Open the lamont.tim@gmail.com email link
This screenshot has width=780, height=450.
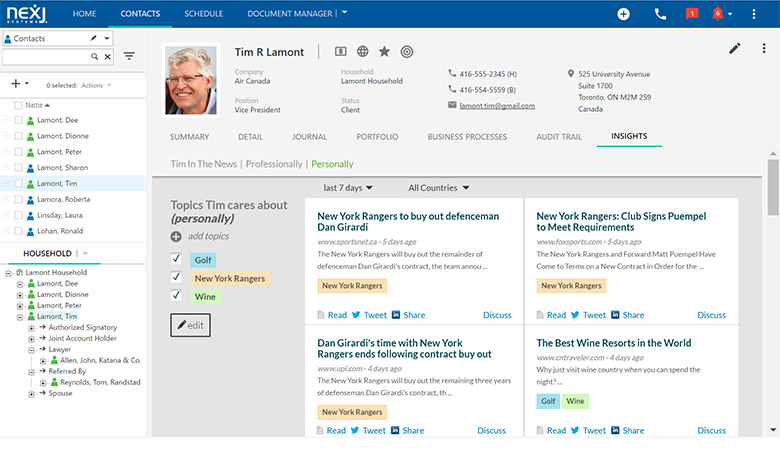[497, 105]
